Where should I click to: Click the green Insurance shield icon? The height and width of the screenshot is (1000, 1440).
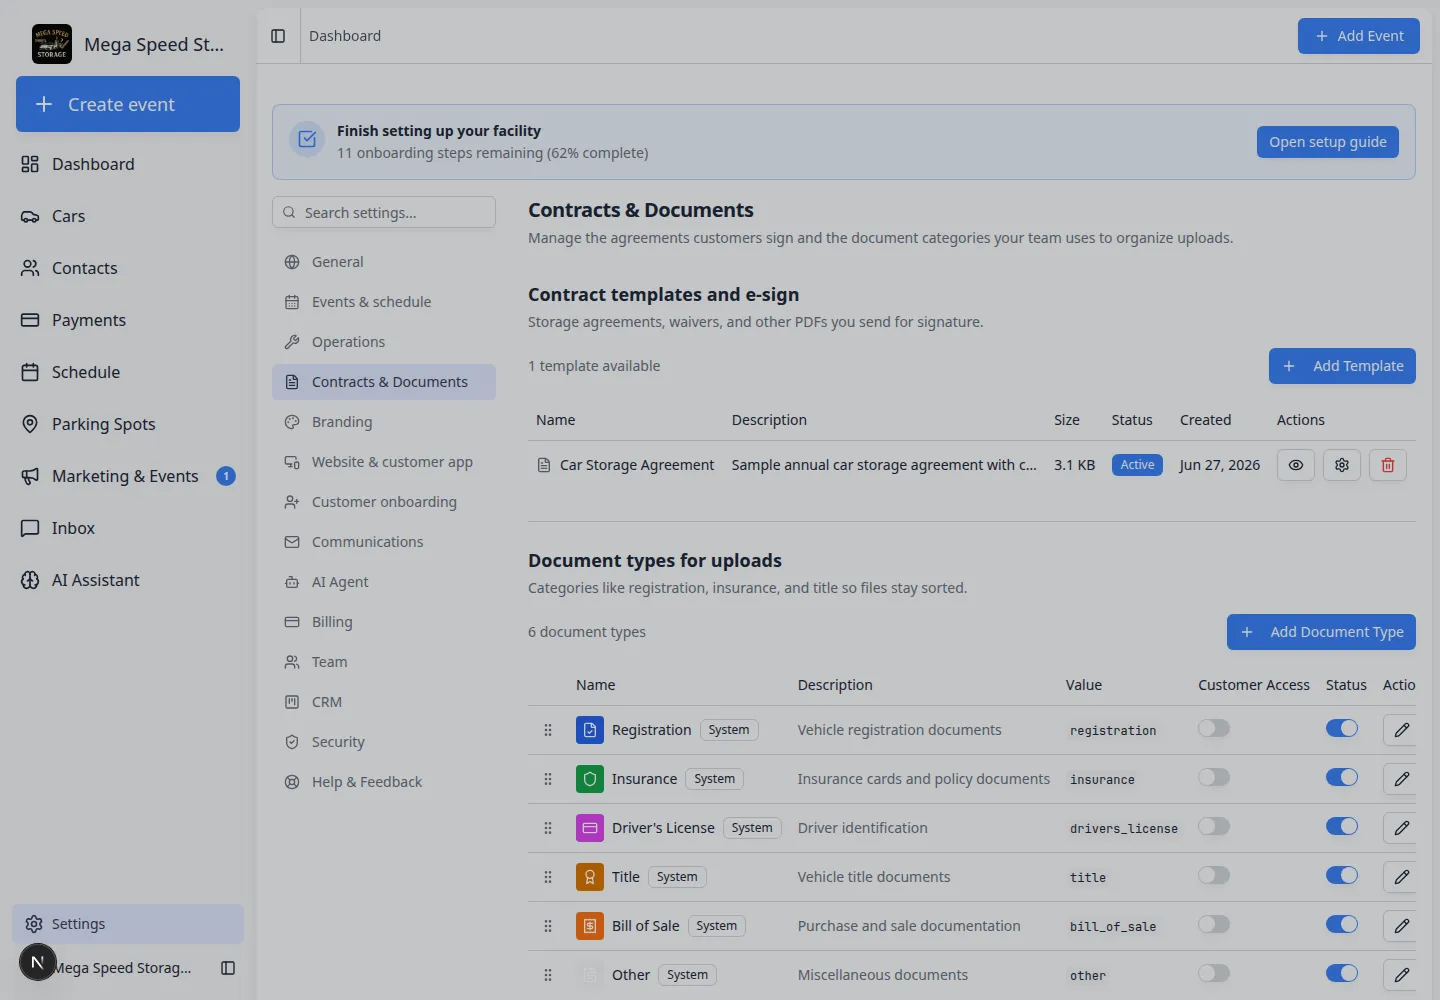(x=590, y=779)
